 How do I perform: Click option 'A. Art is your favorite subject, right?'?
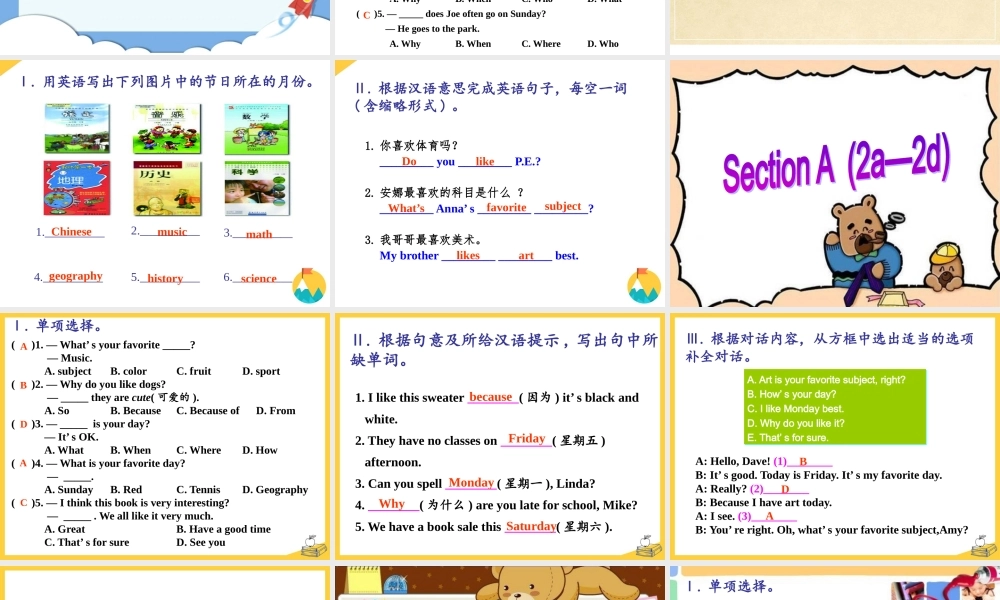click(x=826, y=380)
